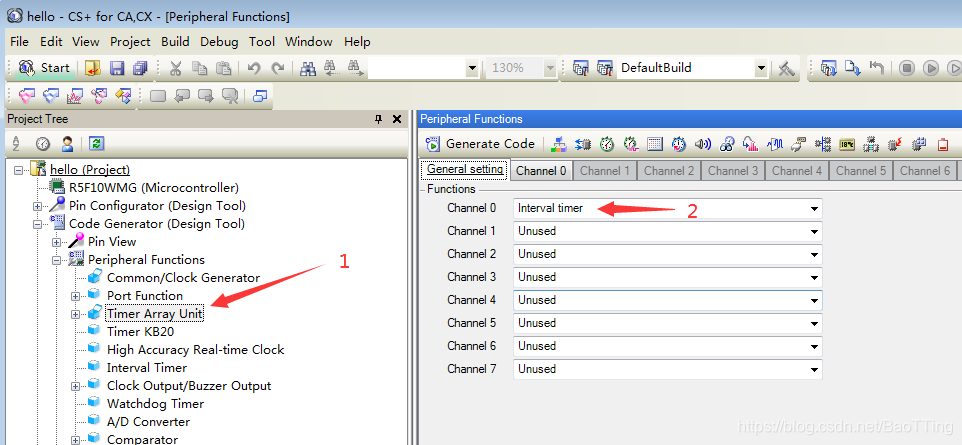The image size is (962, 445).
Task: Expand the Timer Array Unit tree node
Action: tap(75, 314)
